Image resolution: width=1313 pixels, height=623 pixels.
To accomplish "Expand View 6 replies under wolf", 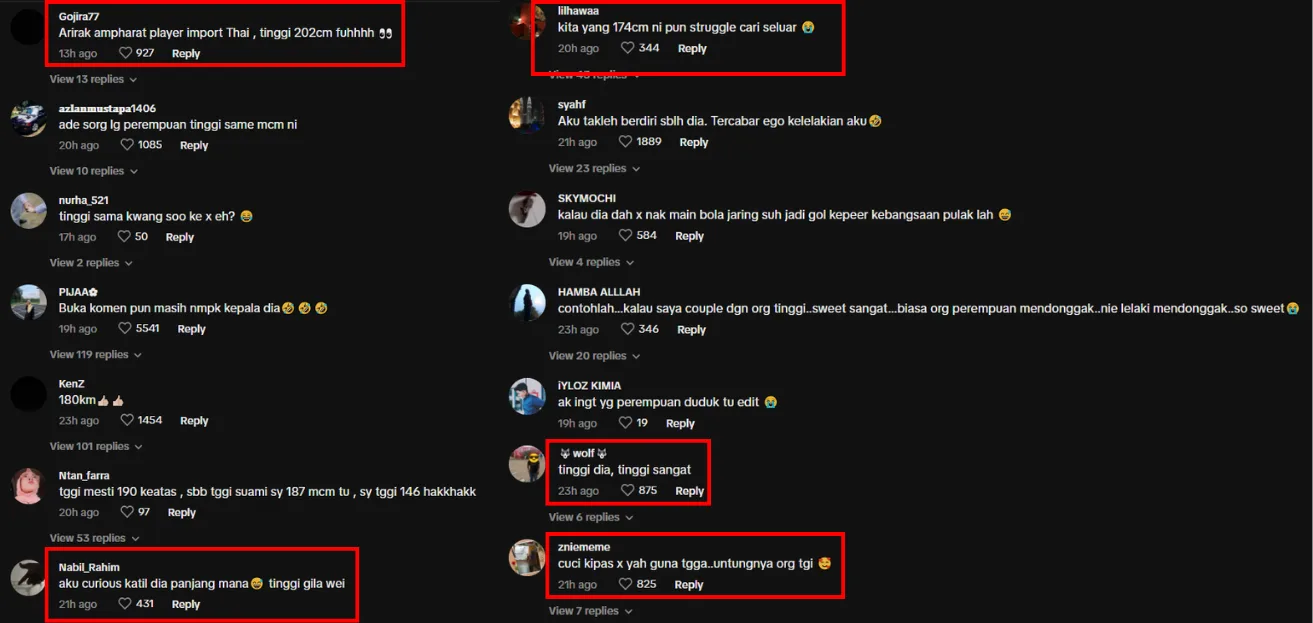I will [x=591, y=518].
